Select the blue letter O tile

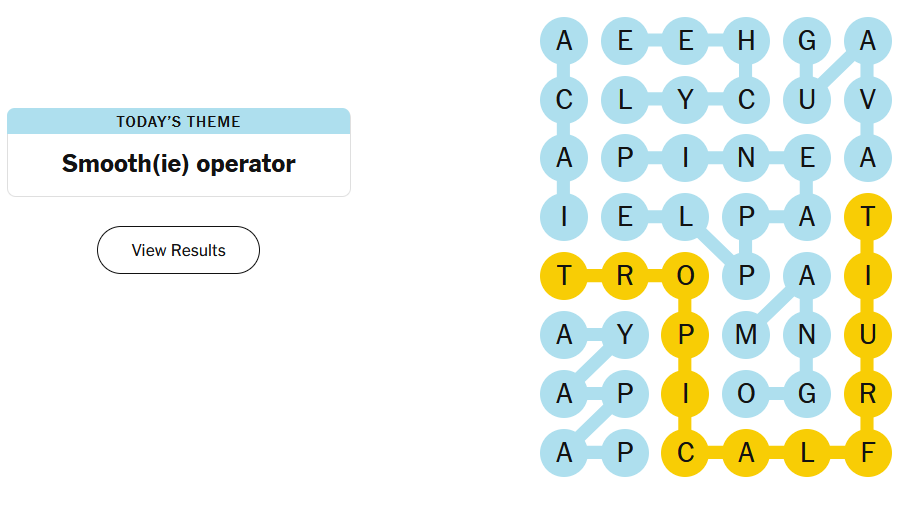[746, 394]
